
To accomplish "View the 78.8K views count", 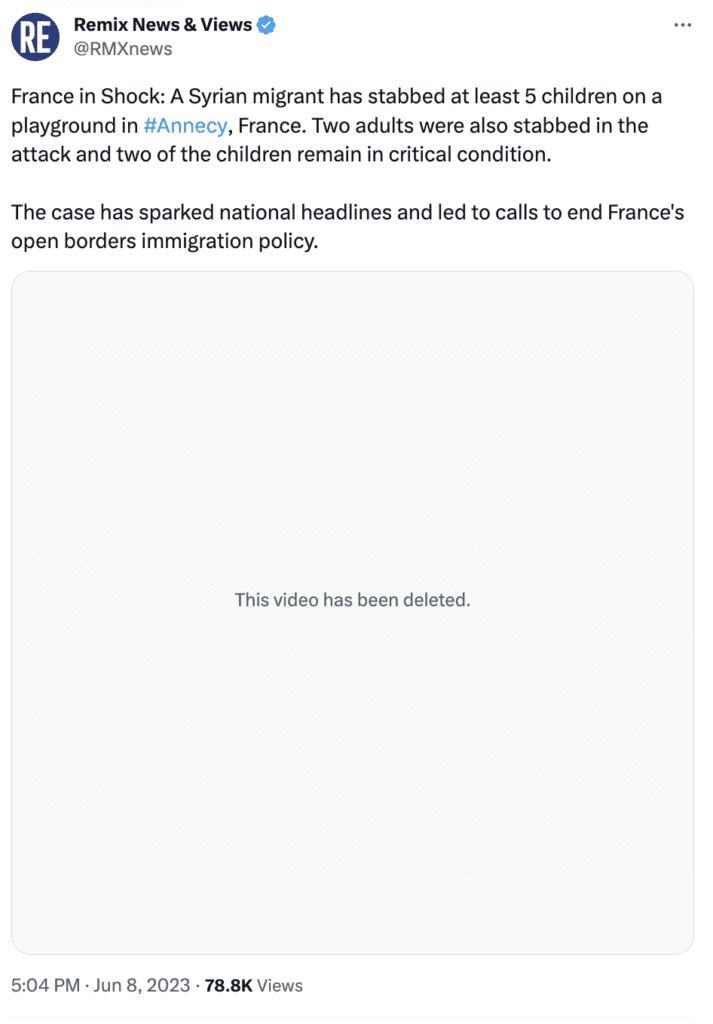I will [x=228, y=986].
